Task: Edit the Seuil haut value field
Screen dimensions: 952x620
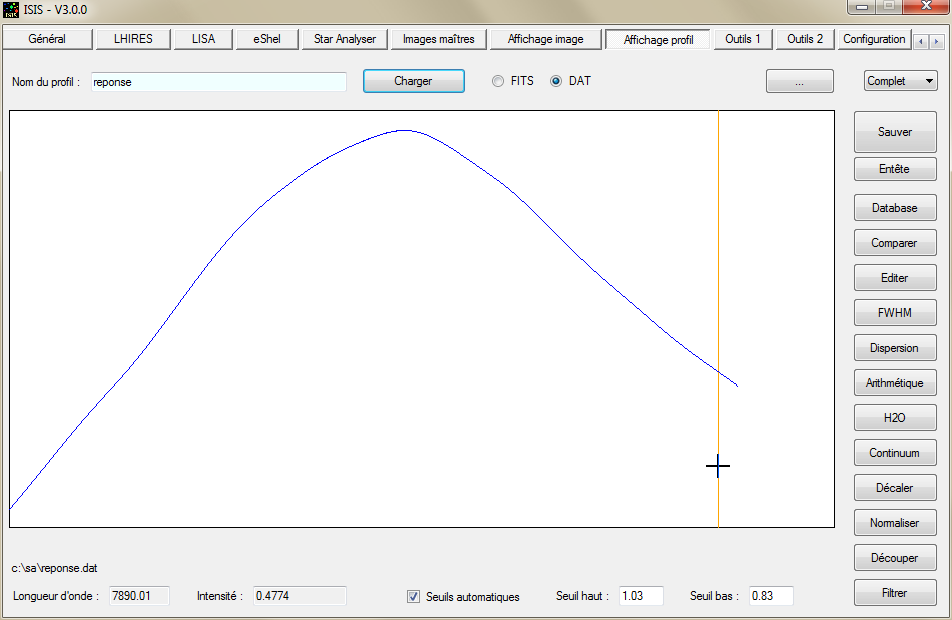Action: coord(641,596)
